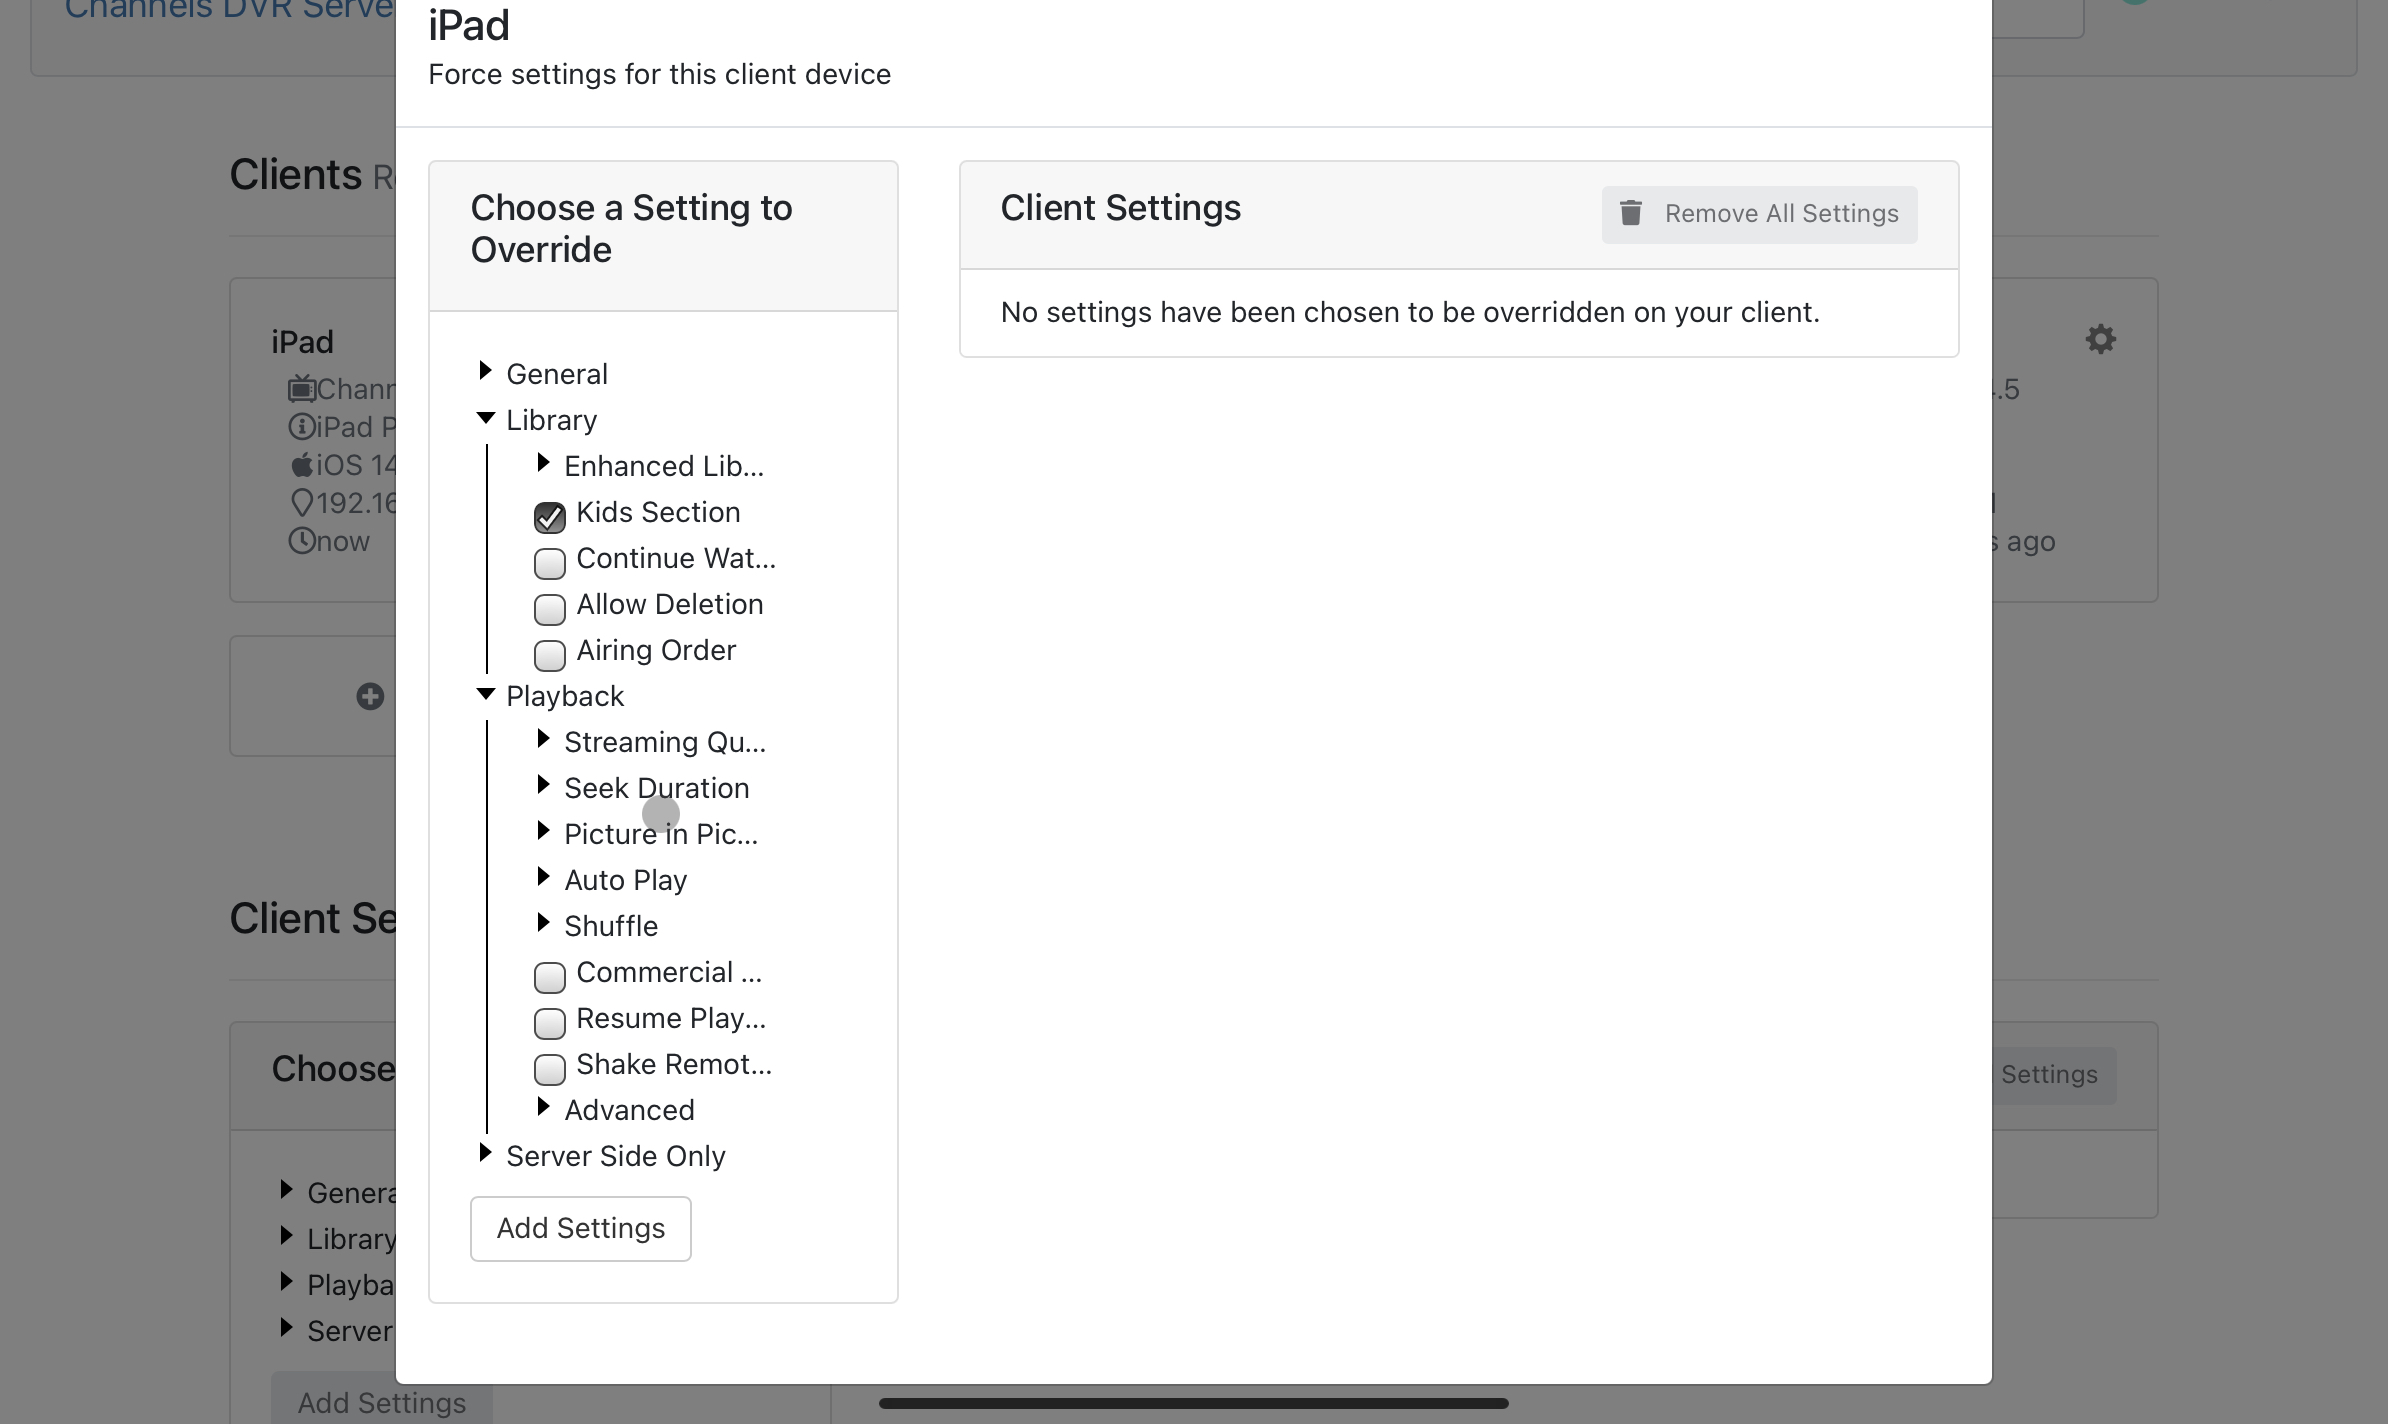Uncheck the Kids Section checkbox
This screenshot has height=1424, width=2388.
click(x=550, y=517)
